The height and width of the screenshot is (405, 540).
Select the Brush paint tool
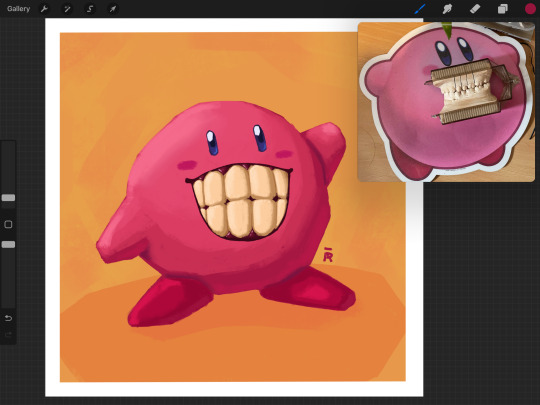click(x=420, y=9)
